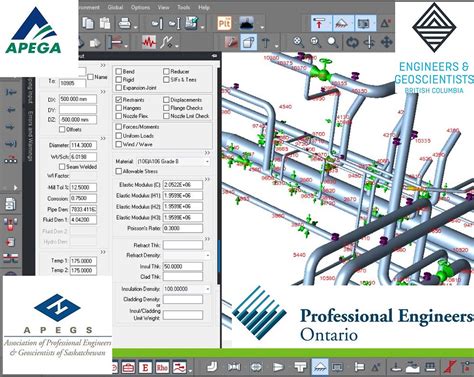474x377 pixels.
Task: Enable the Wind / Wave checkbox
Action: [118, 144]
